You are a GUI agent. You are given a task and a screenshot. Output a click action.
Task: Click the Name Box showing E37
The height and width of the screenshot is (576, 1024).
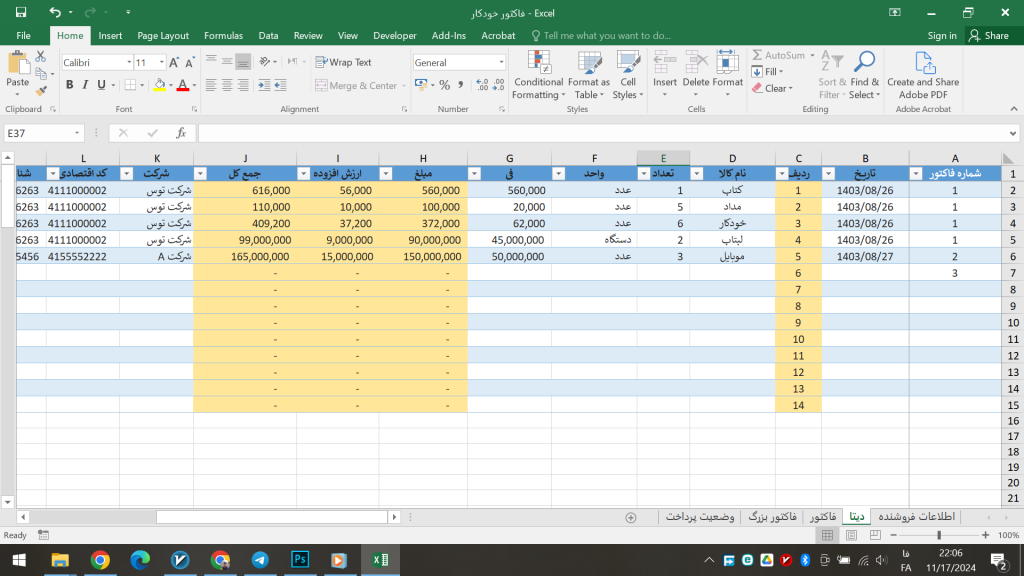click(x=40, y=133)
